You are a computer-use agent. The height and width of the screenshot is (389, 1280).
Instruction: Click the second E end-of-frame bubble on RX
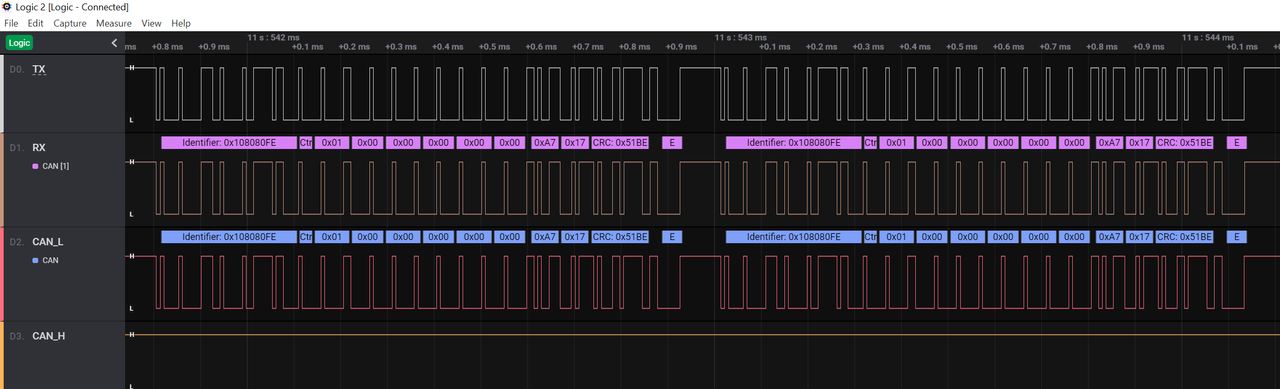1237,143
